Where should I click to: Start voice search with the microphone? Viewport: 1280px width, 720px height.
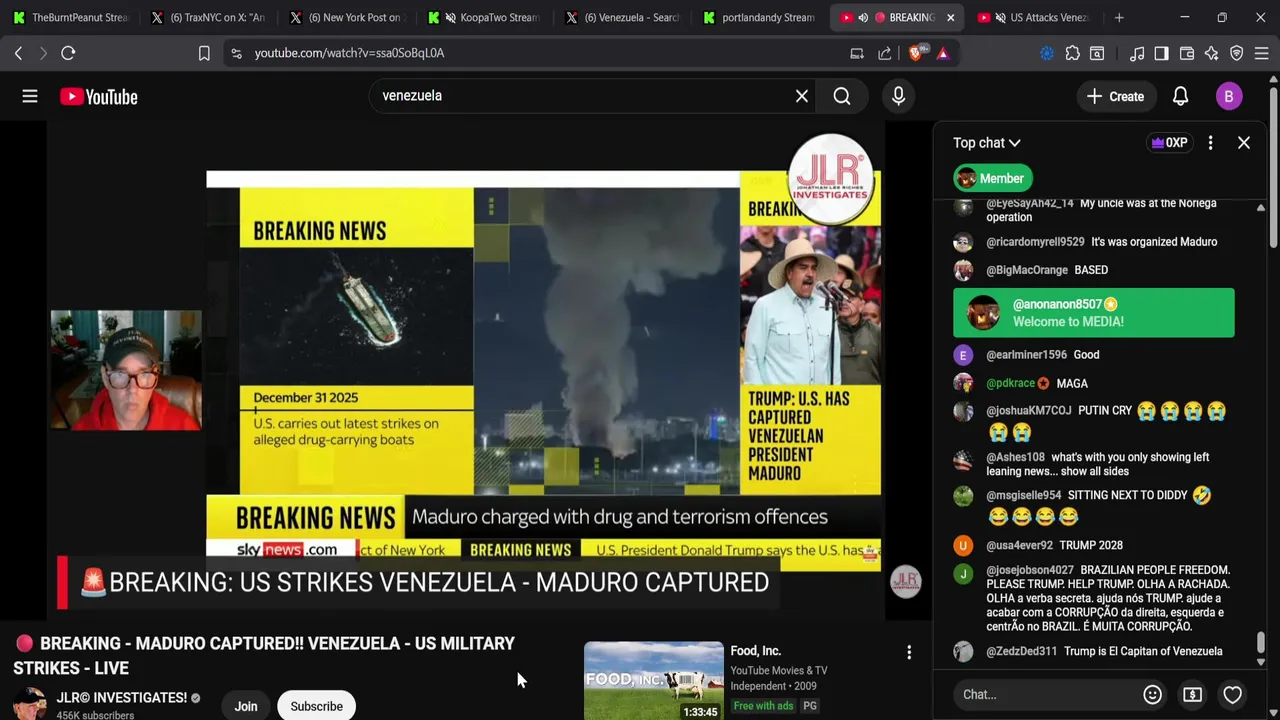pos(898,96)
